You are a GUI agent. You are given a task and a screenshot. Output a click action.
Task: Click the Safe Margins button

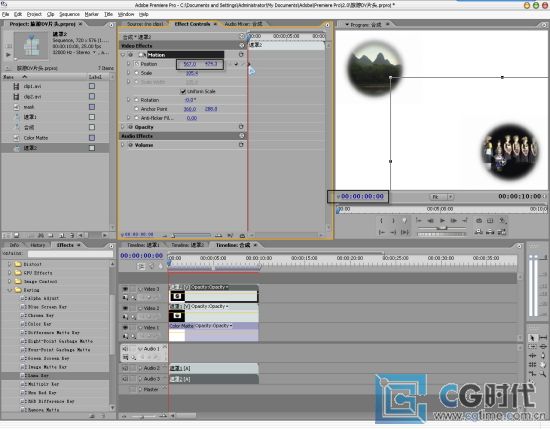click(x=490, y=221)
